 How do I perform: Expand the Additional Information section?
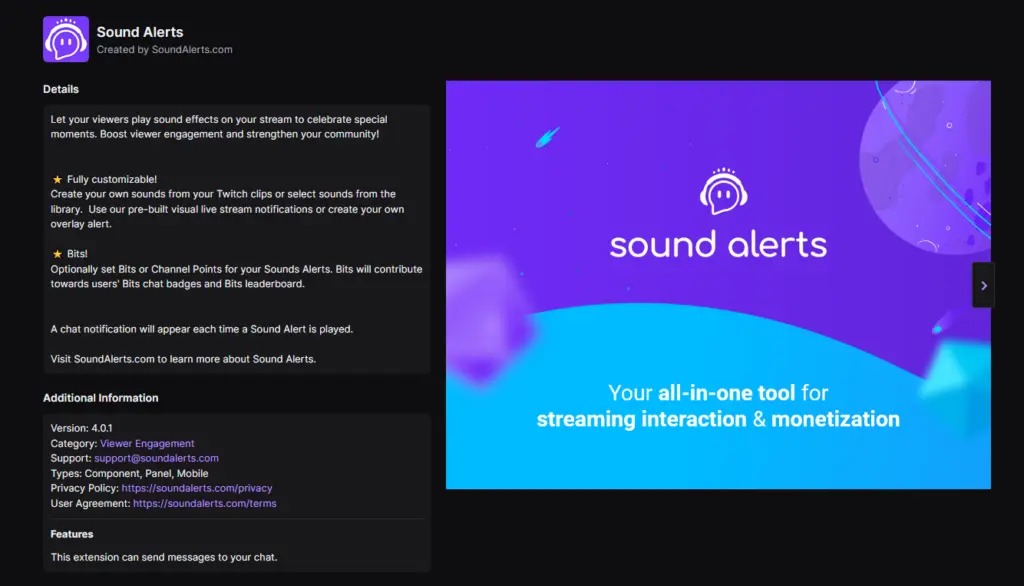(x=99, y=397)
